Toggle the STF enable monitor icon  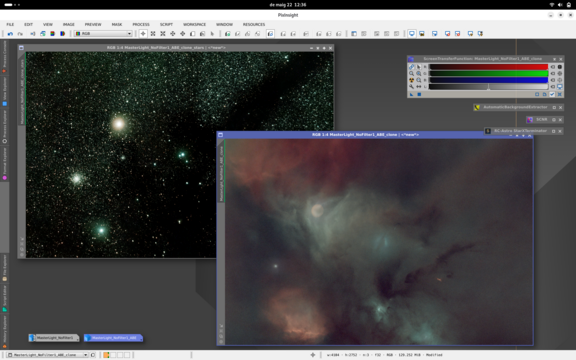(560, 87)
